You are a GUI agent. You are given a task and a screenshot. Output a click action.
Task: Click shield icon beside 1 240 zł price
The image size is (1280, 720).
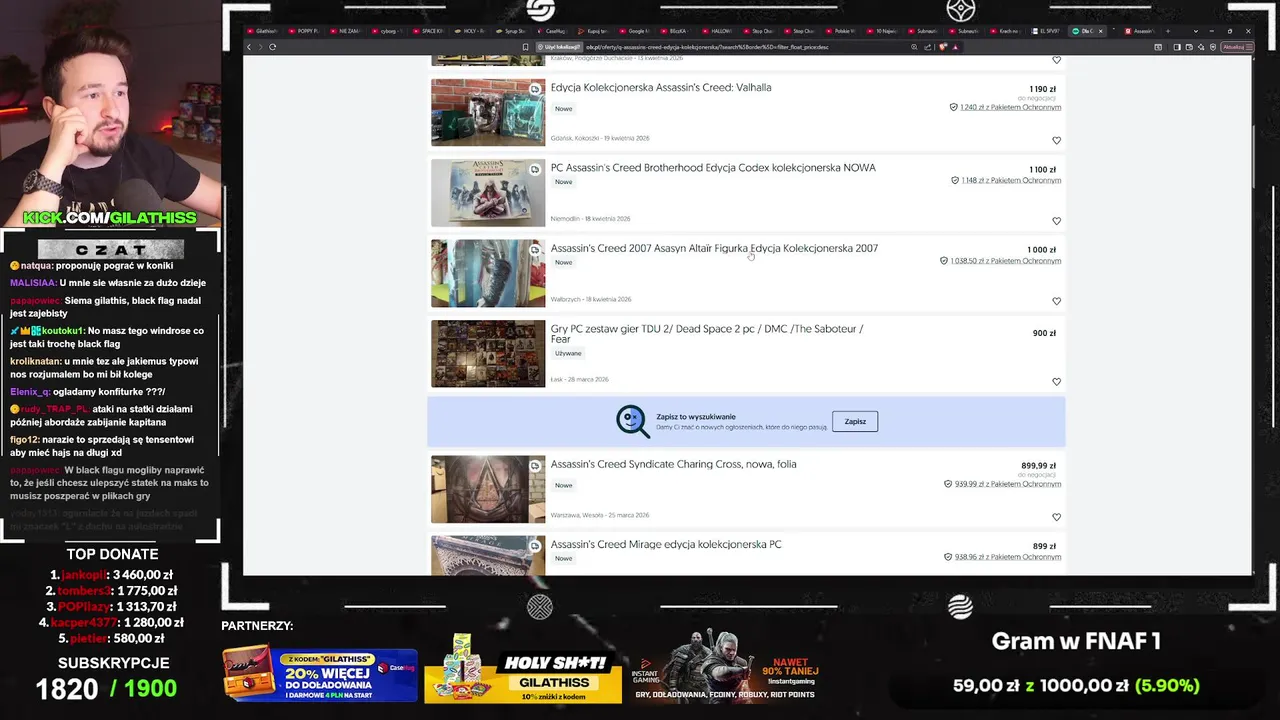953,107
